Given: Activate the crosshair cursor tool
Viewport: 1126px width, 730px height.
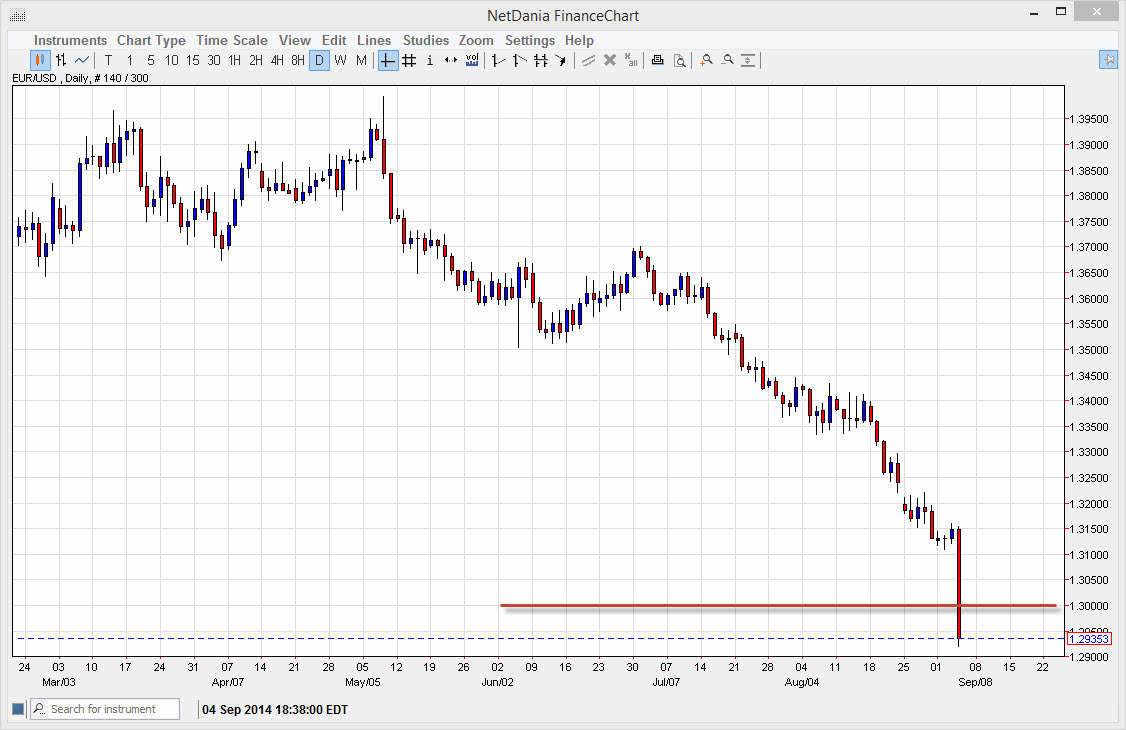Looking at the screenshot, I should (x=387, y=60).
